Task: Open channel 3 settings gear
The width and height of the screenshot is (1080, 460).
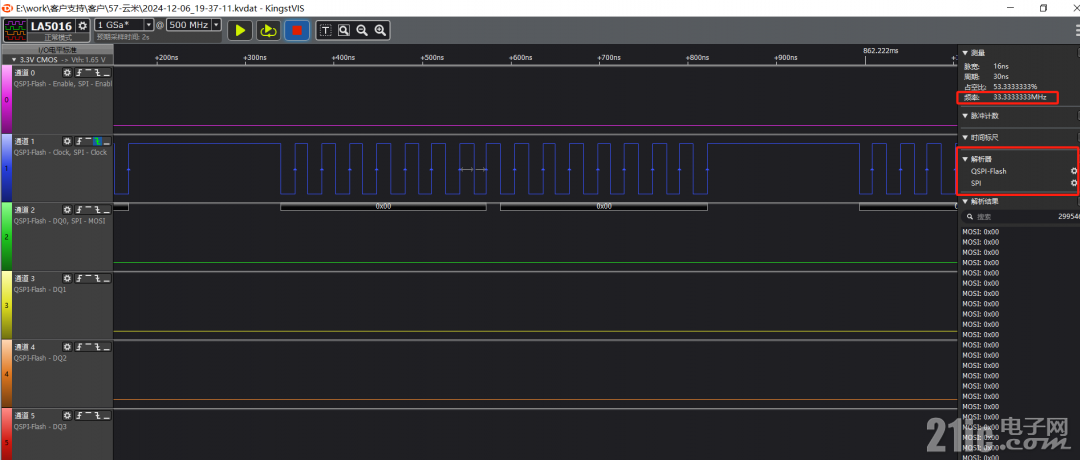Action: tap(68, 278)
